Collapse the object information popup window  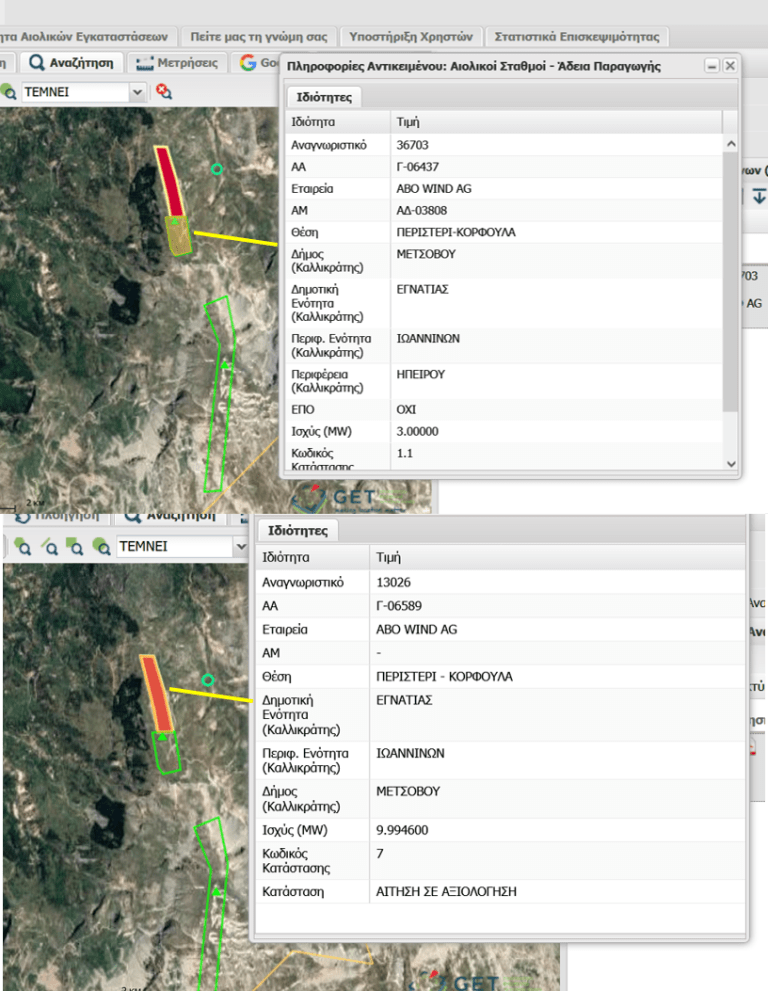click(711, 66)
